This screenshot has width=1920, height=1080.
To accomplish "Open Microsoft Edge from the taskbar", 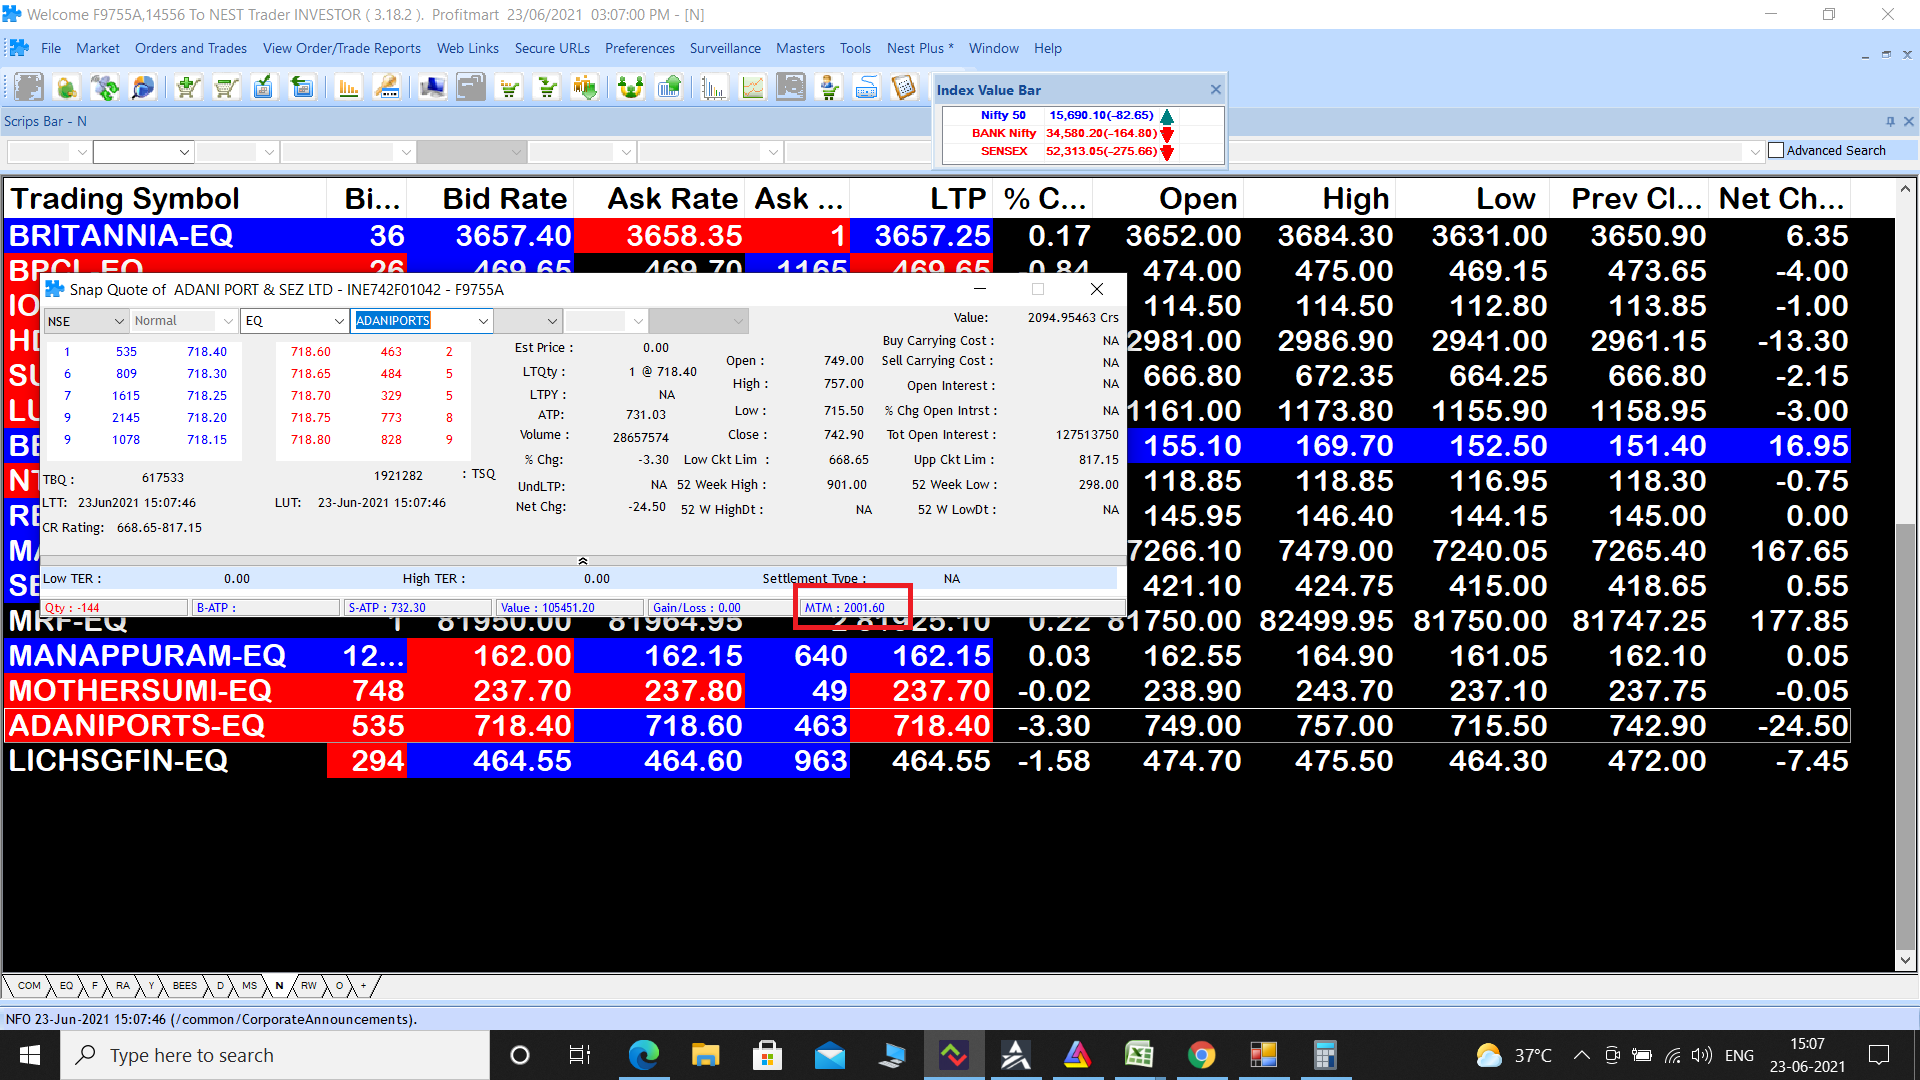I will (x=643, y=1055).
